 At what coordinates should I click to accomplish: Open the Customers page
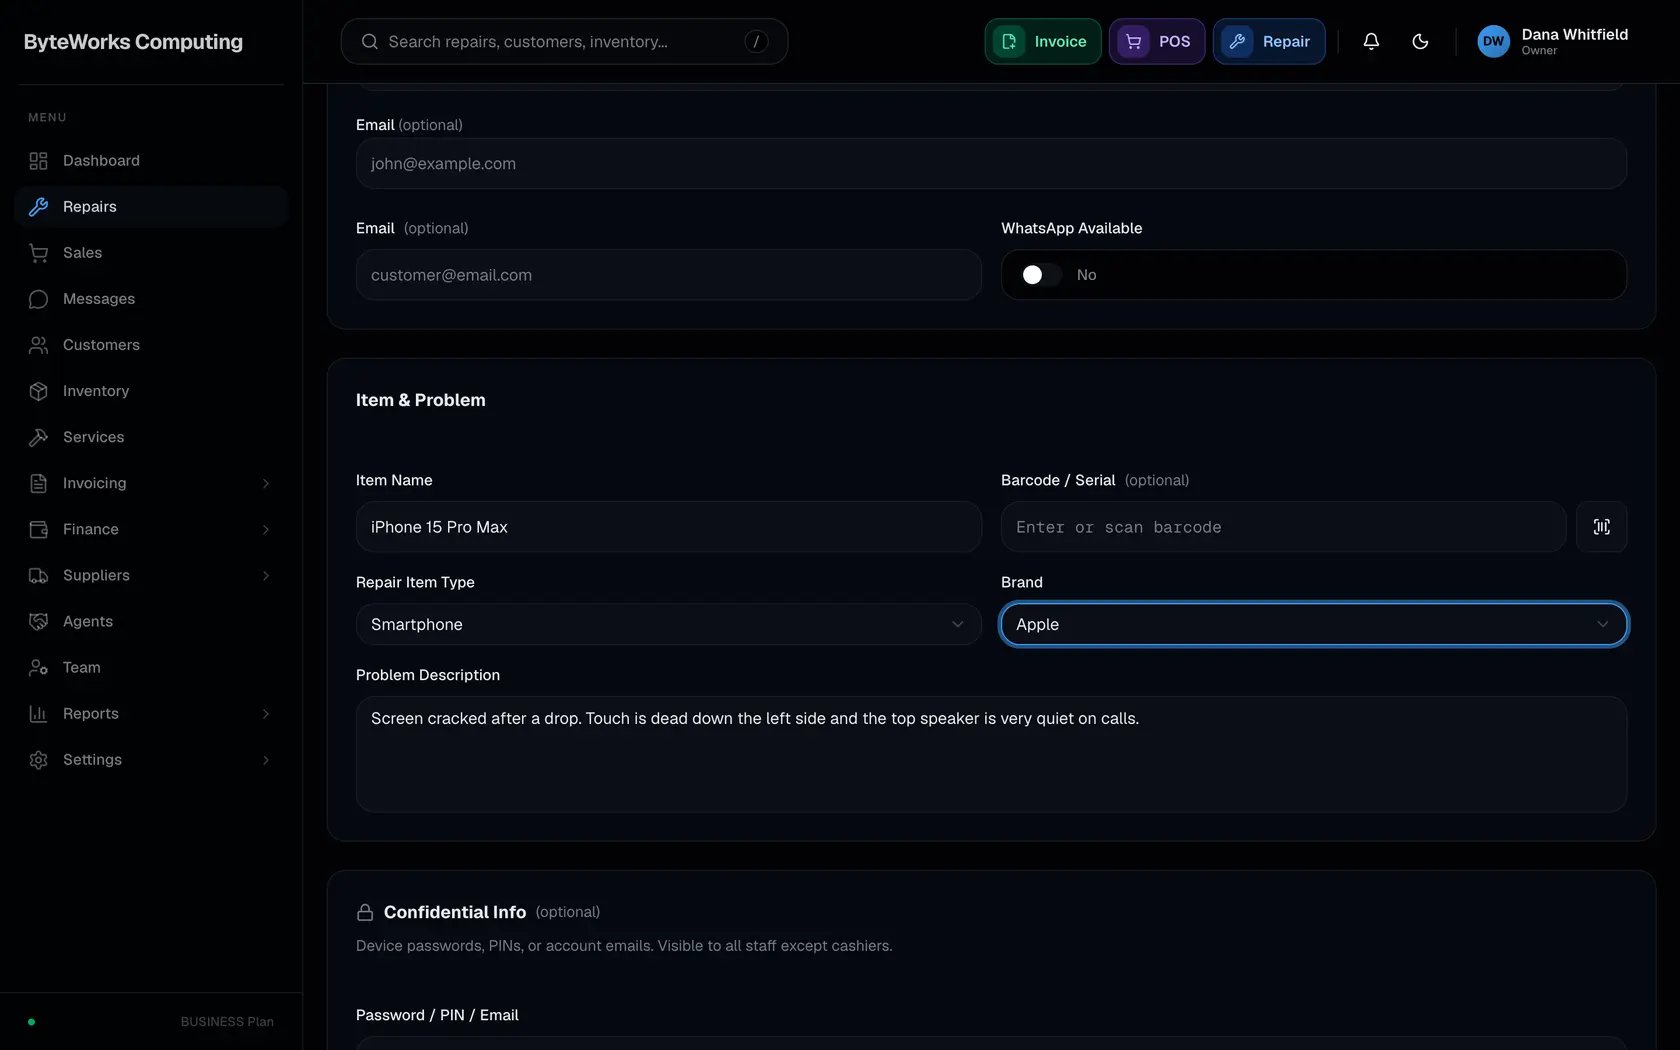tap(151, 345)
